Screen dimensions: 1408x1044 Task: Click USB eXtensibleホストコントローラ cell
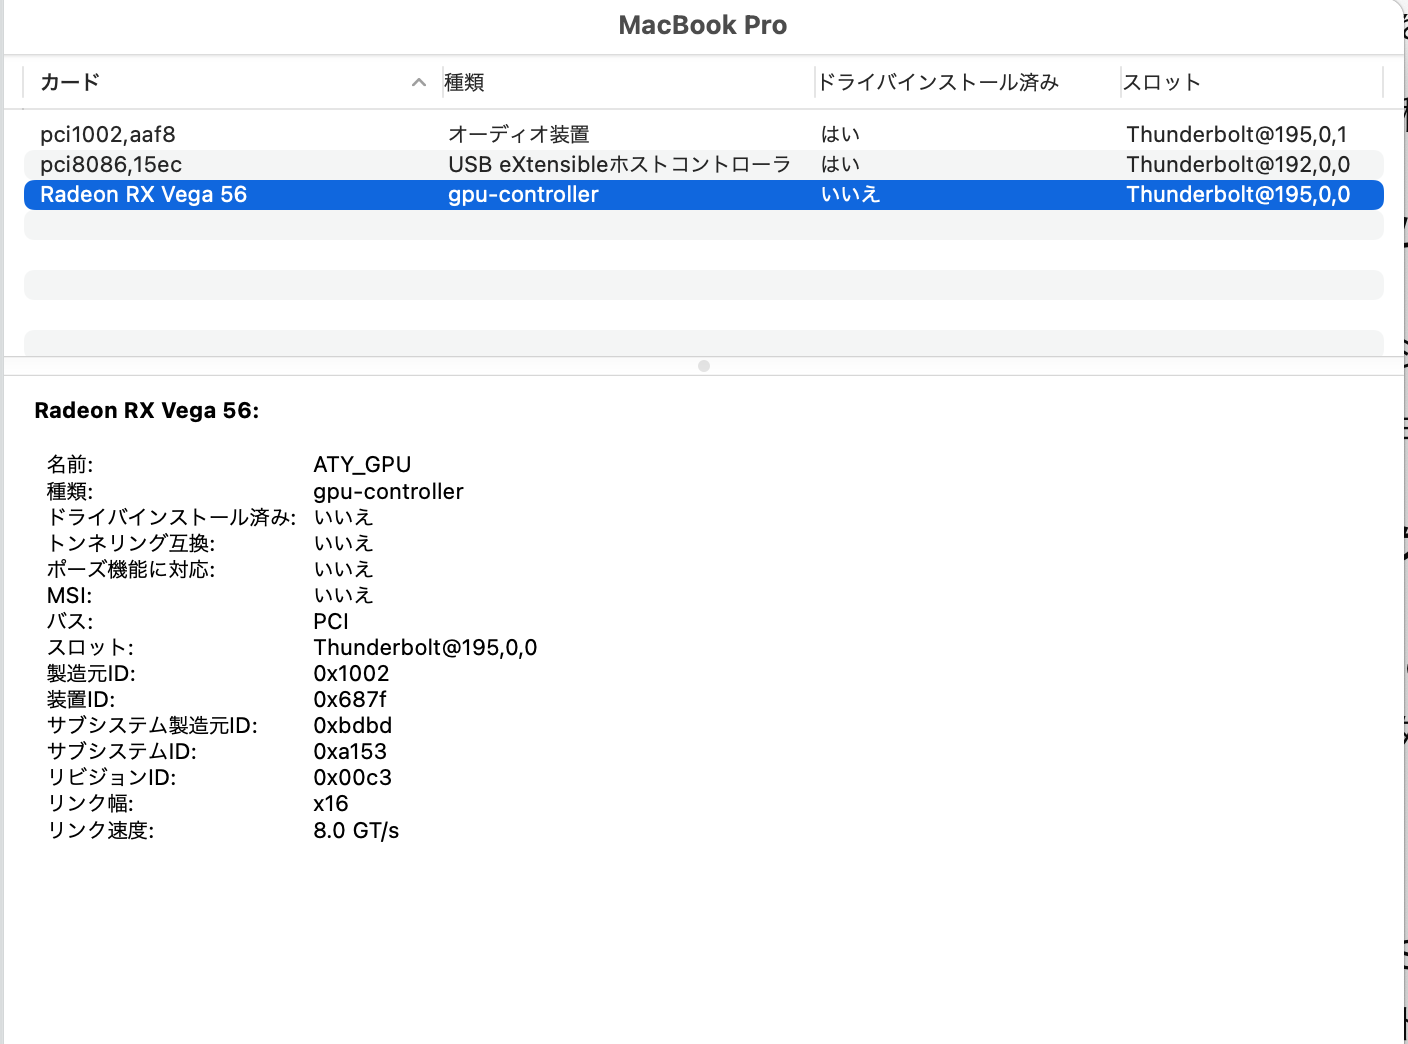coord(620,164)
